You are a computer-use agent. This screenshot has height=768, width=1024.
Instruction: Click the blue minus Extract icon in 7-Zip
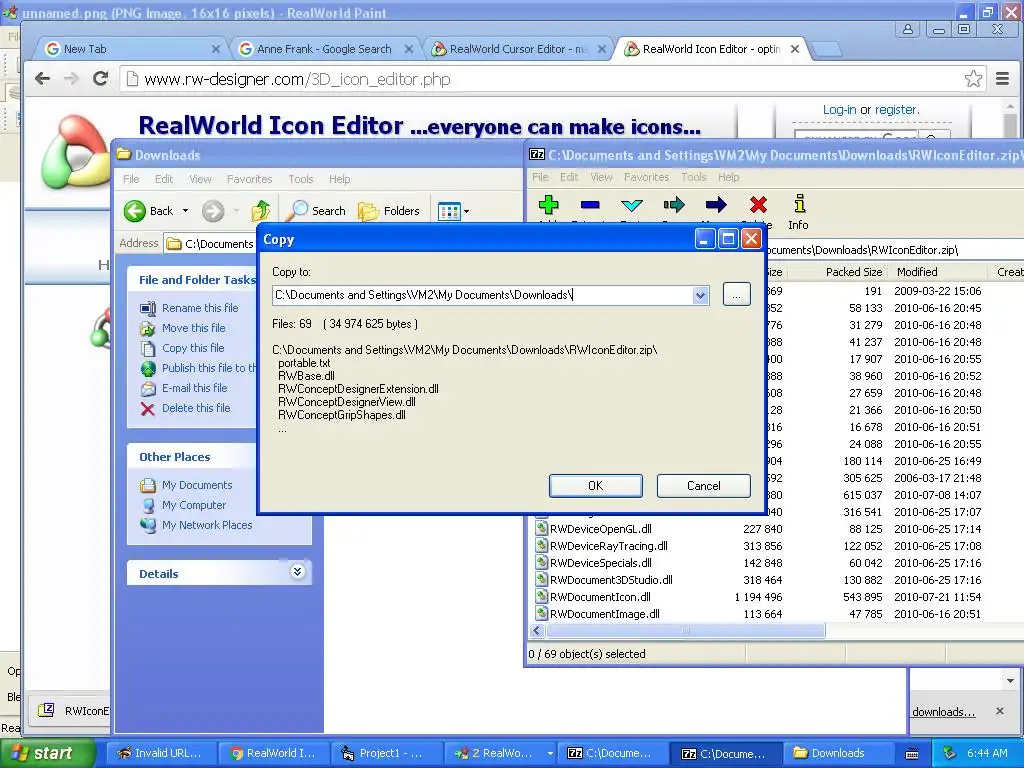click(x=590, y=205)
